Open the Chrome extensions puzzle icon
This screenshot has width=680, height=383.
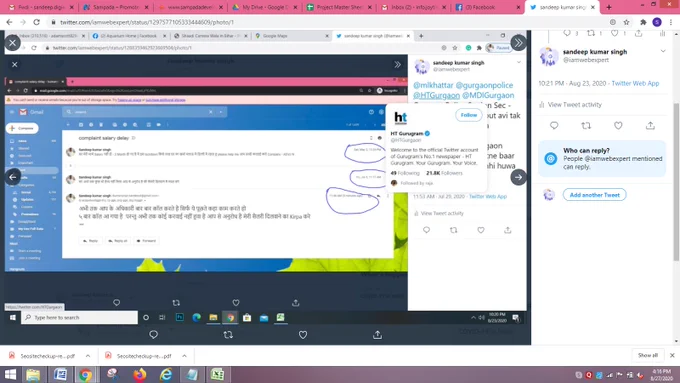point(643,22)
